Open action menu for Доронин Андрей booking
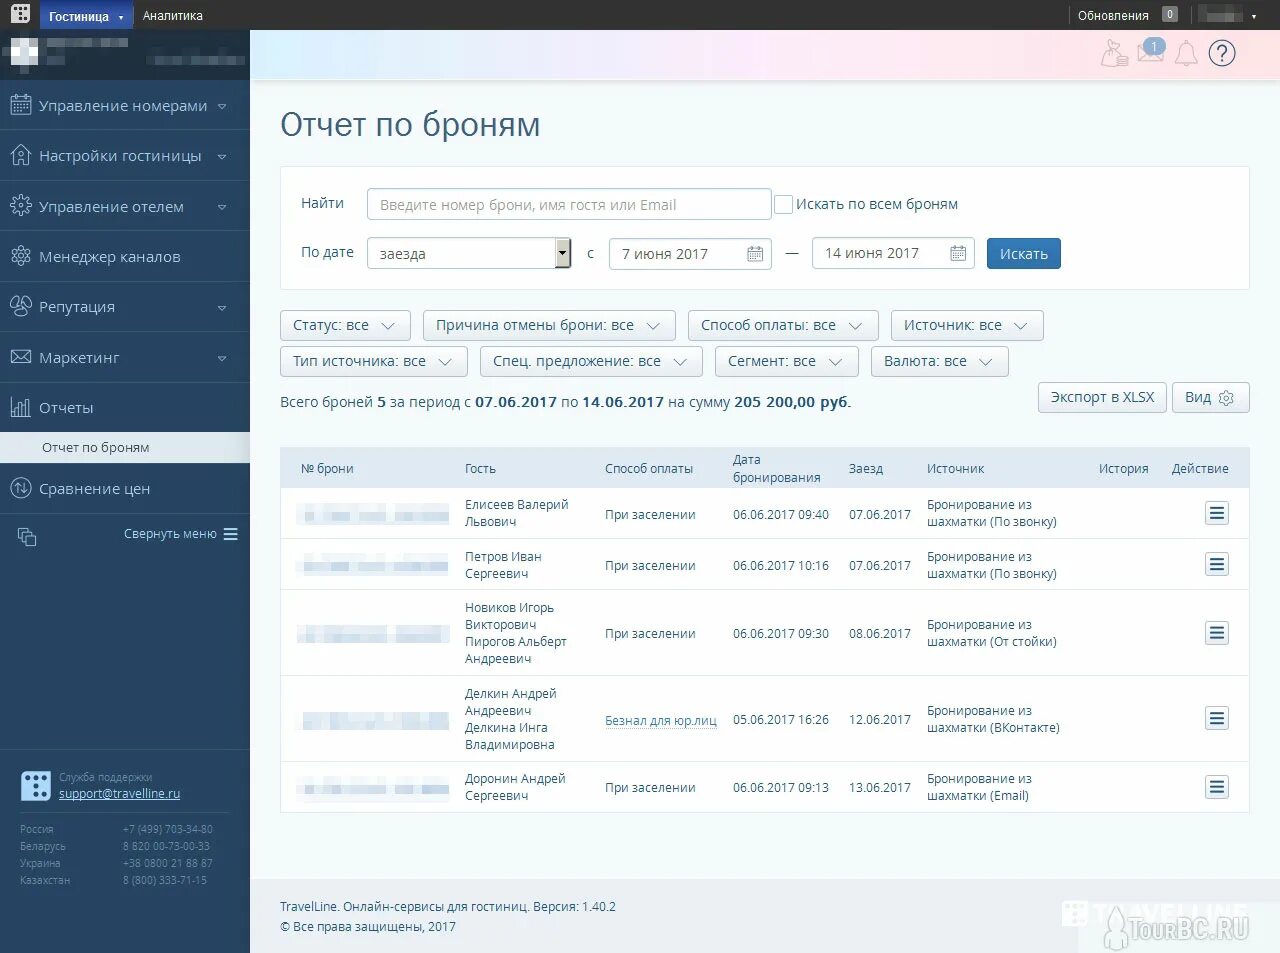1280x953 pixels. (x=1217, y=787)
